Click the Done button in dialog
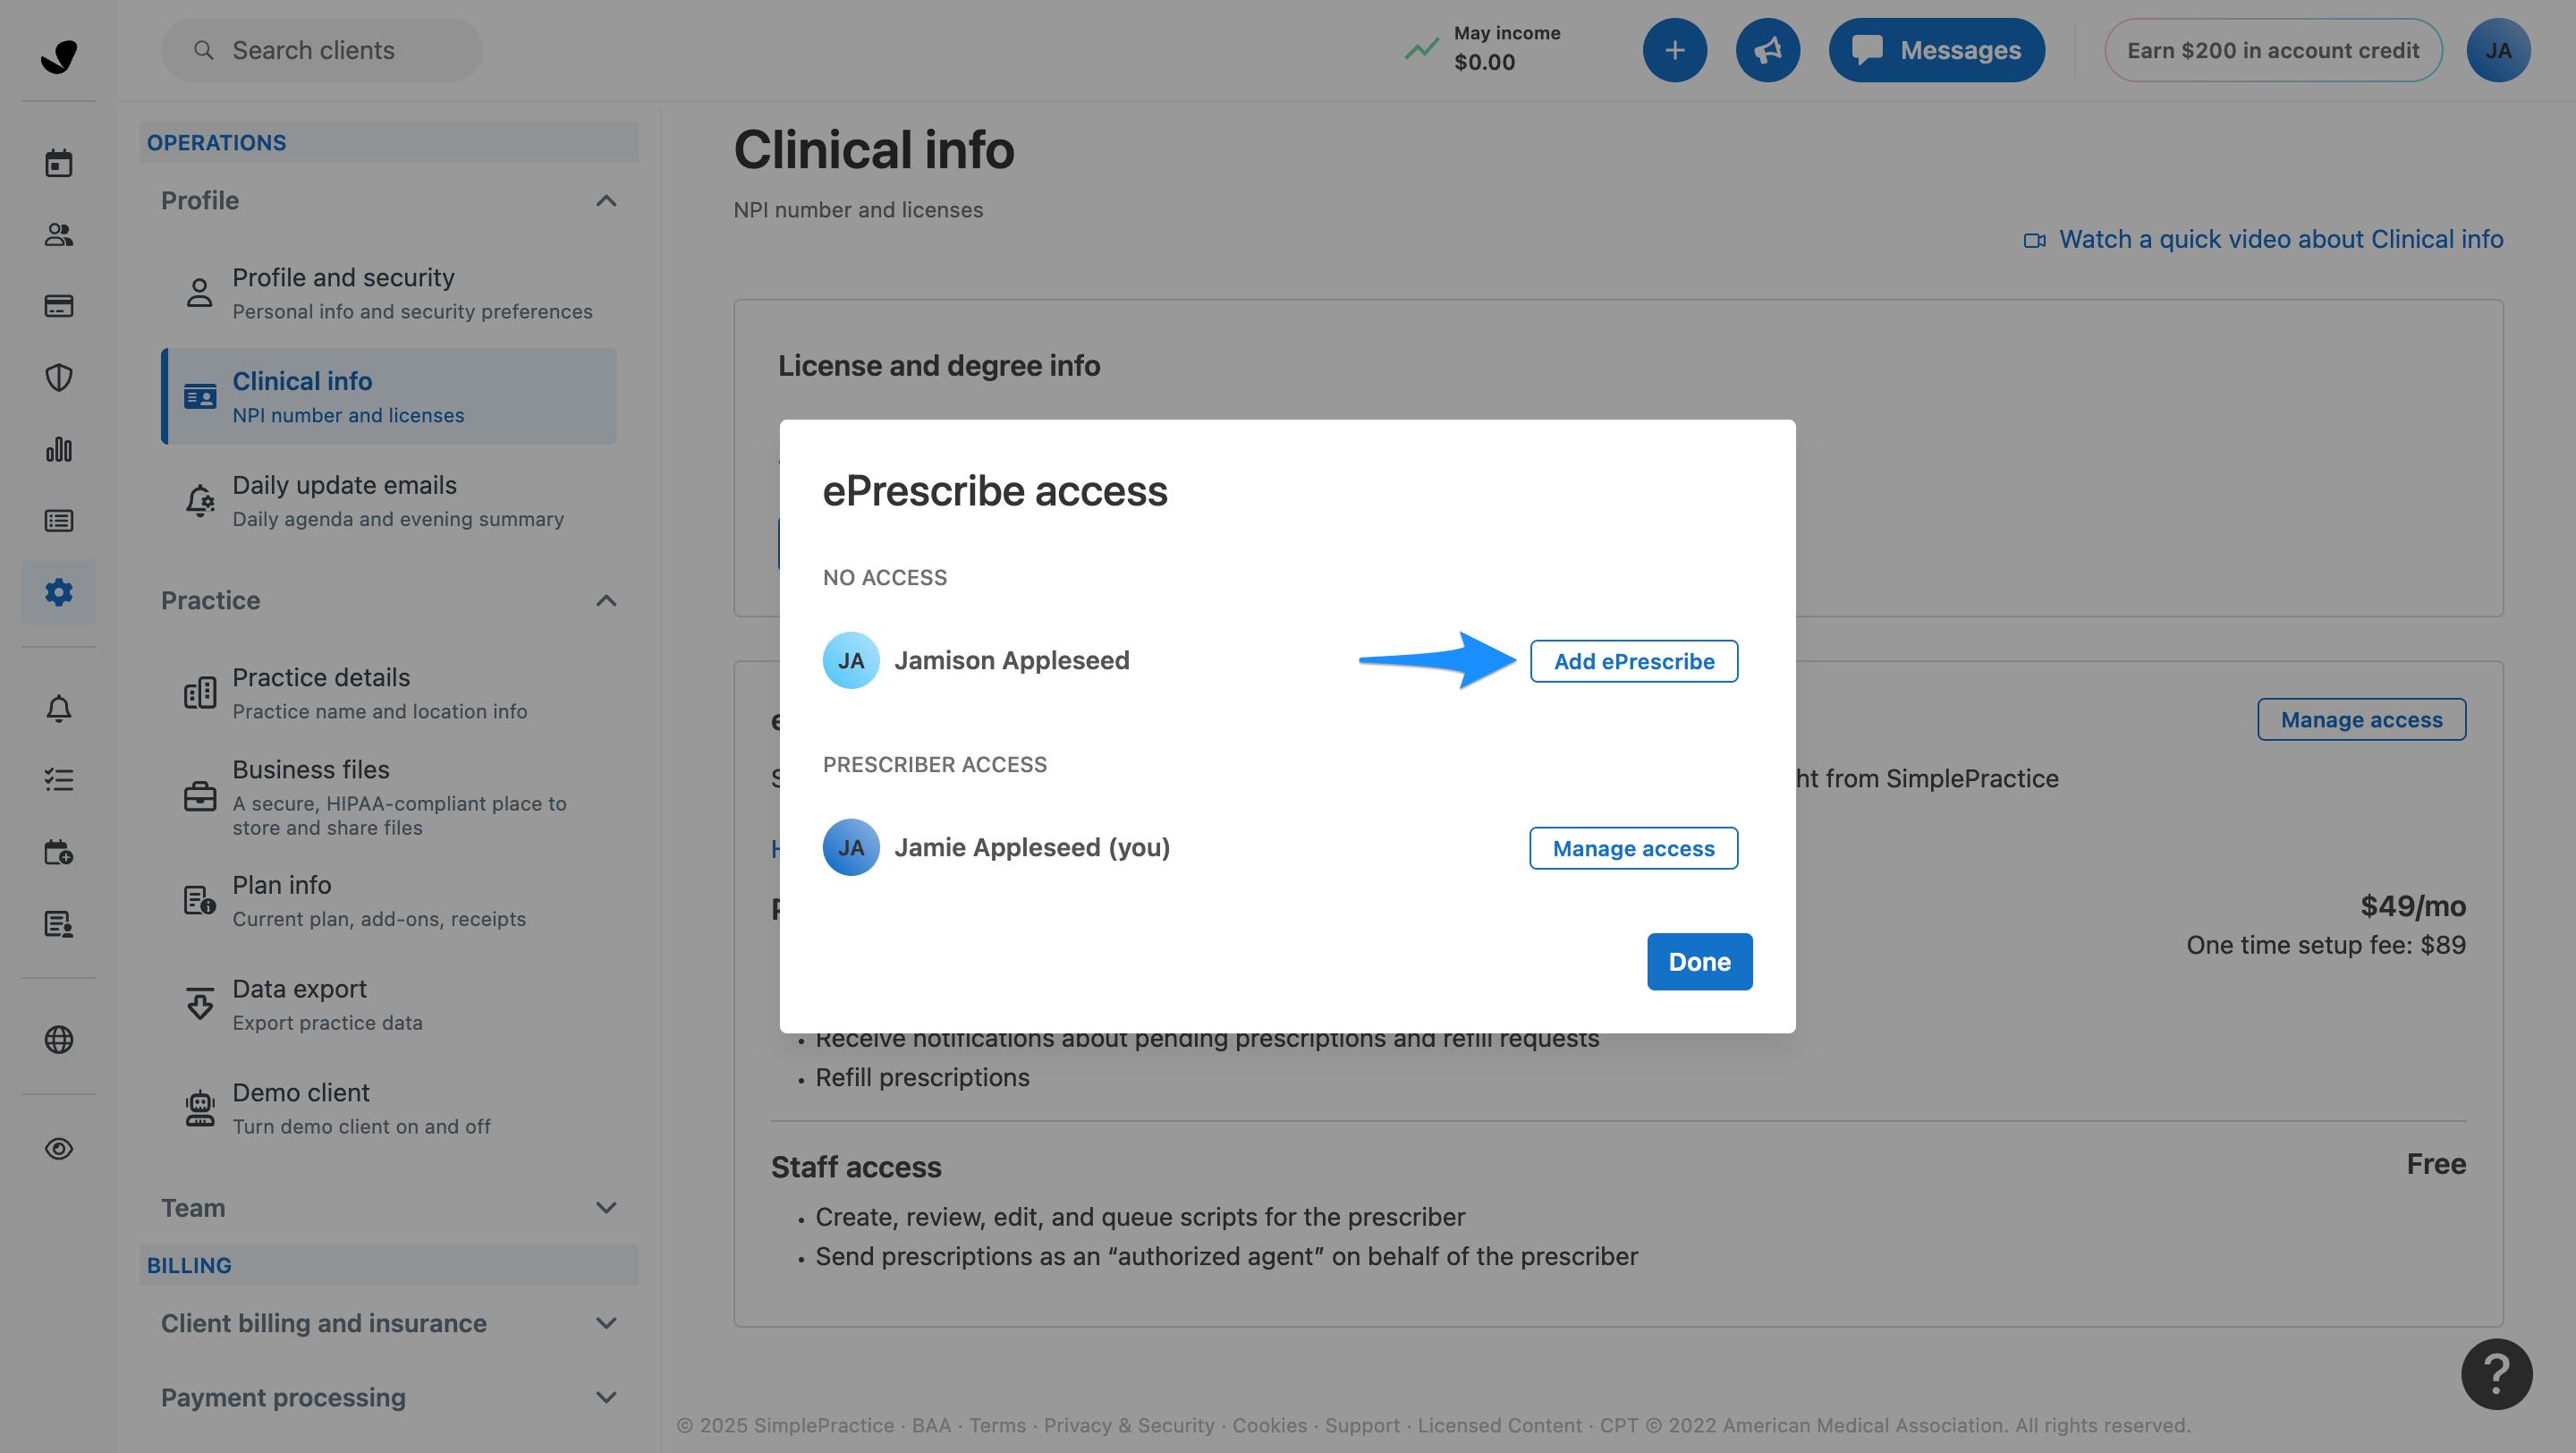Screen dimensions: 2576x1453 coord(1699,962)
